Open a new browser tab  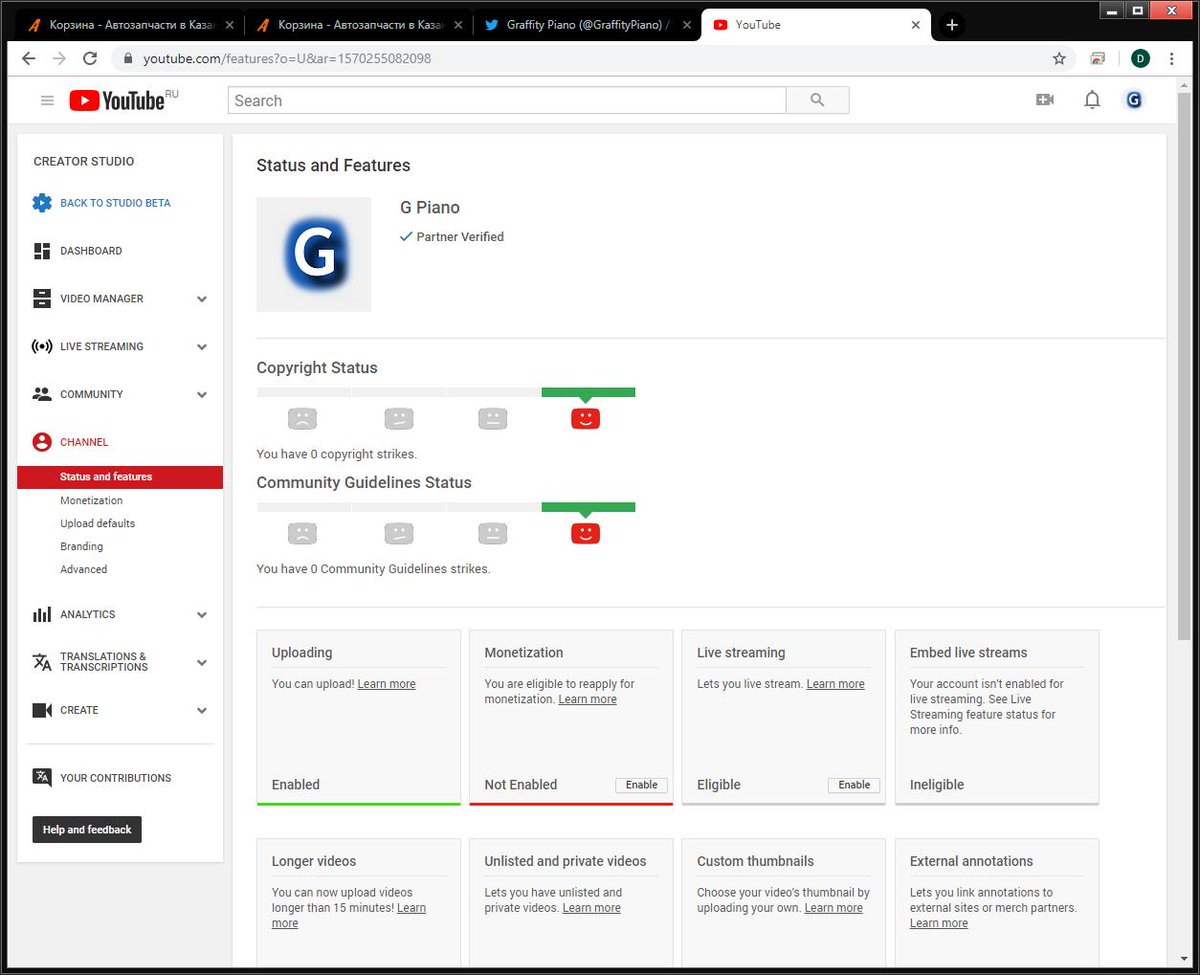point(952,25)
